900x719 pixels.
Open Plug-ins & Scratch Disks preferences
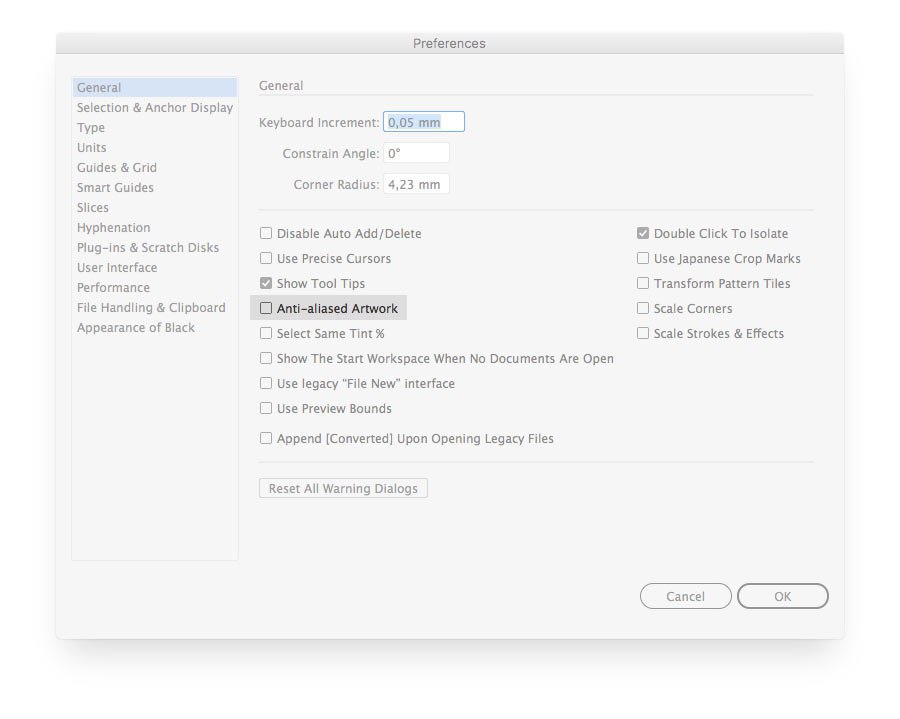(x=154, y=247)
